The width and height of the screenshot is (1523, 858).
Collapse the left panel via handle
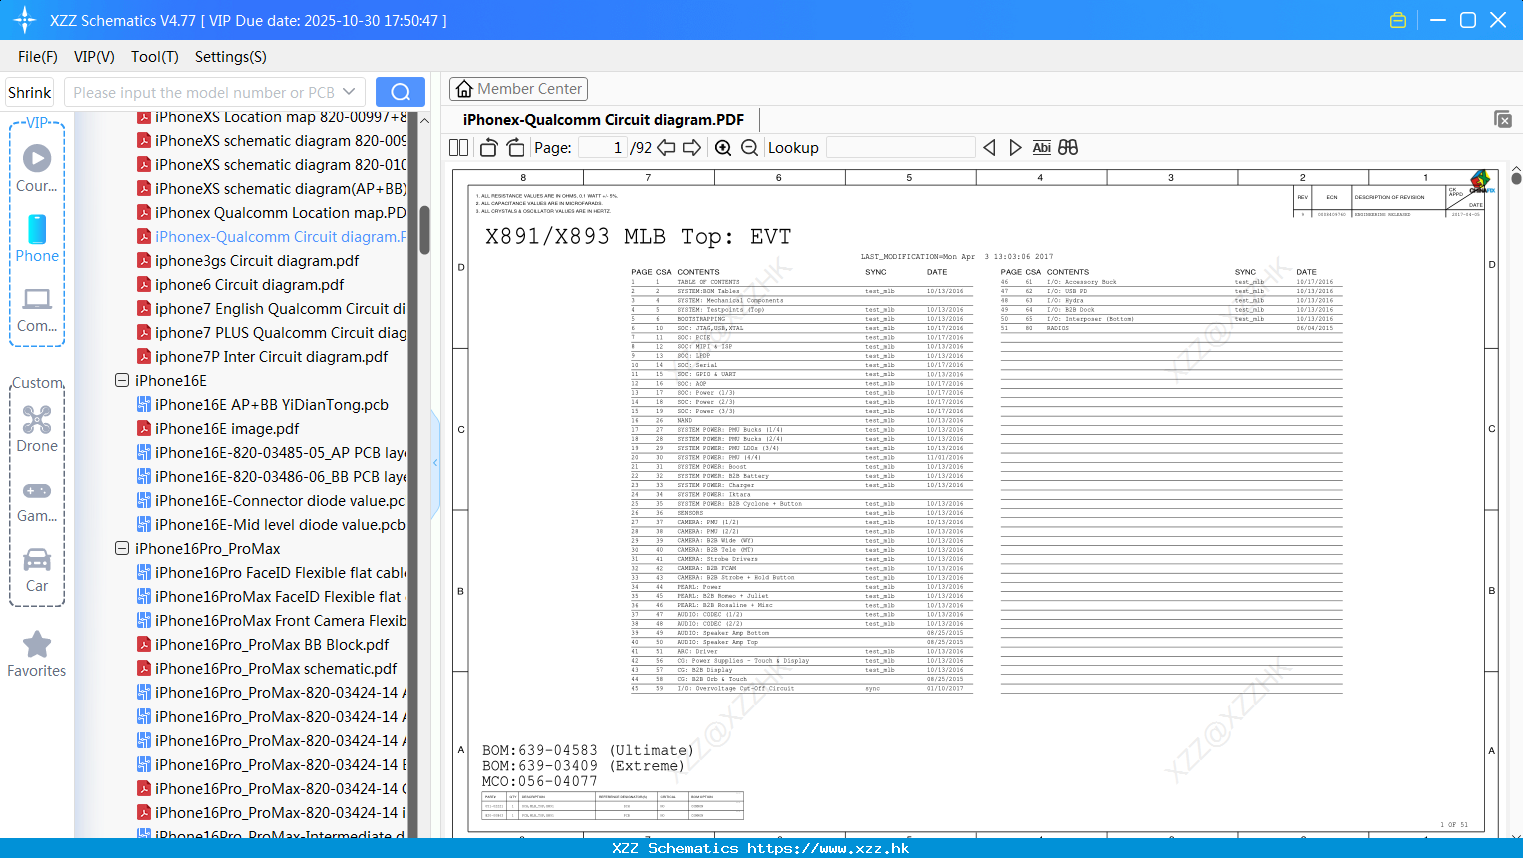[435, 462]
